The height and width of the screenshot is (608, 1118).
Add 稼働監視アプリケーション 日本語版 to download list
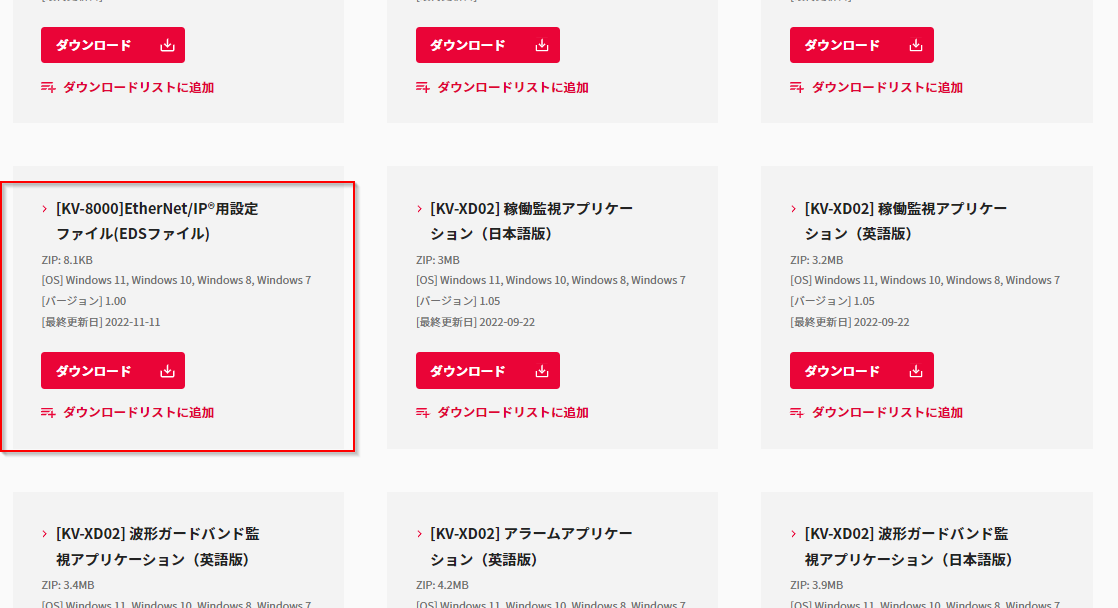[x=502, y=412]
